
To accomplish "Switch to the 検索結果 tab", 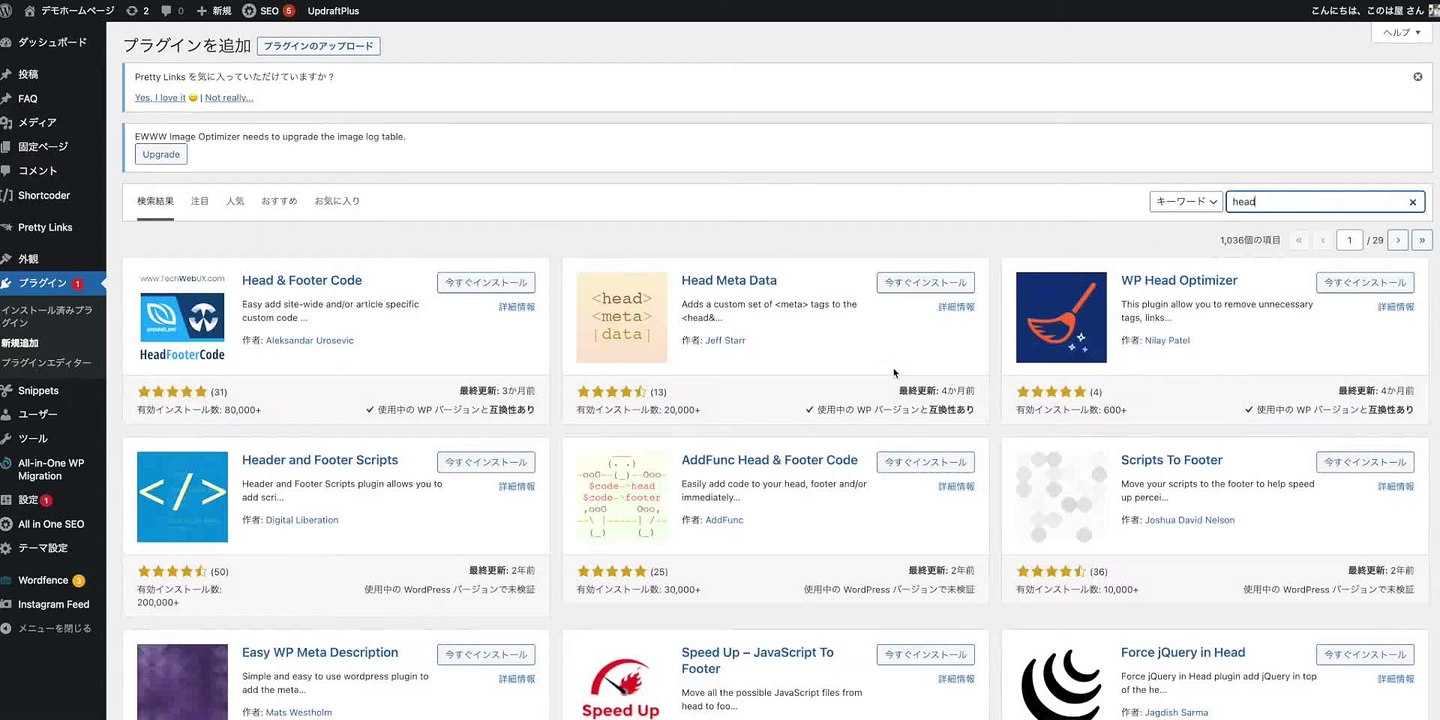I will (x=155, y=201).
